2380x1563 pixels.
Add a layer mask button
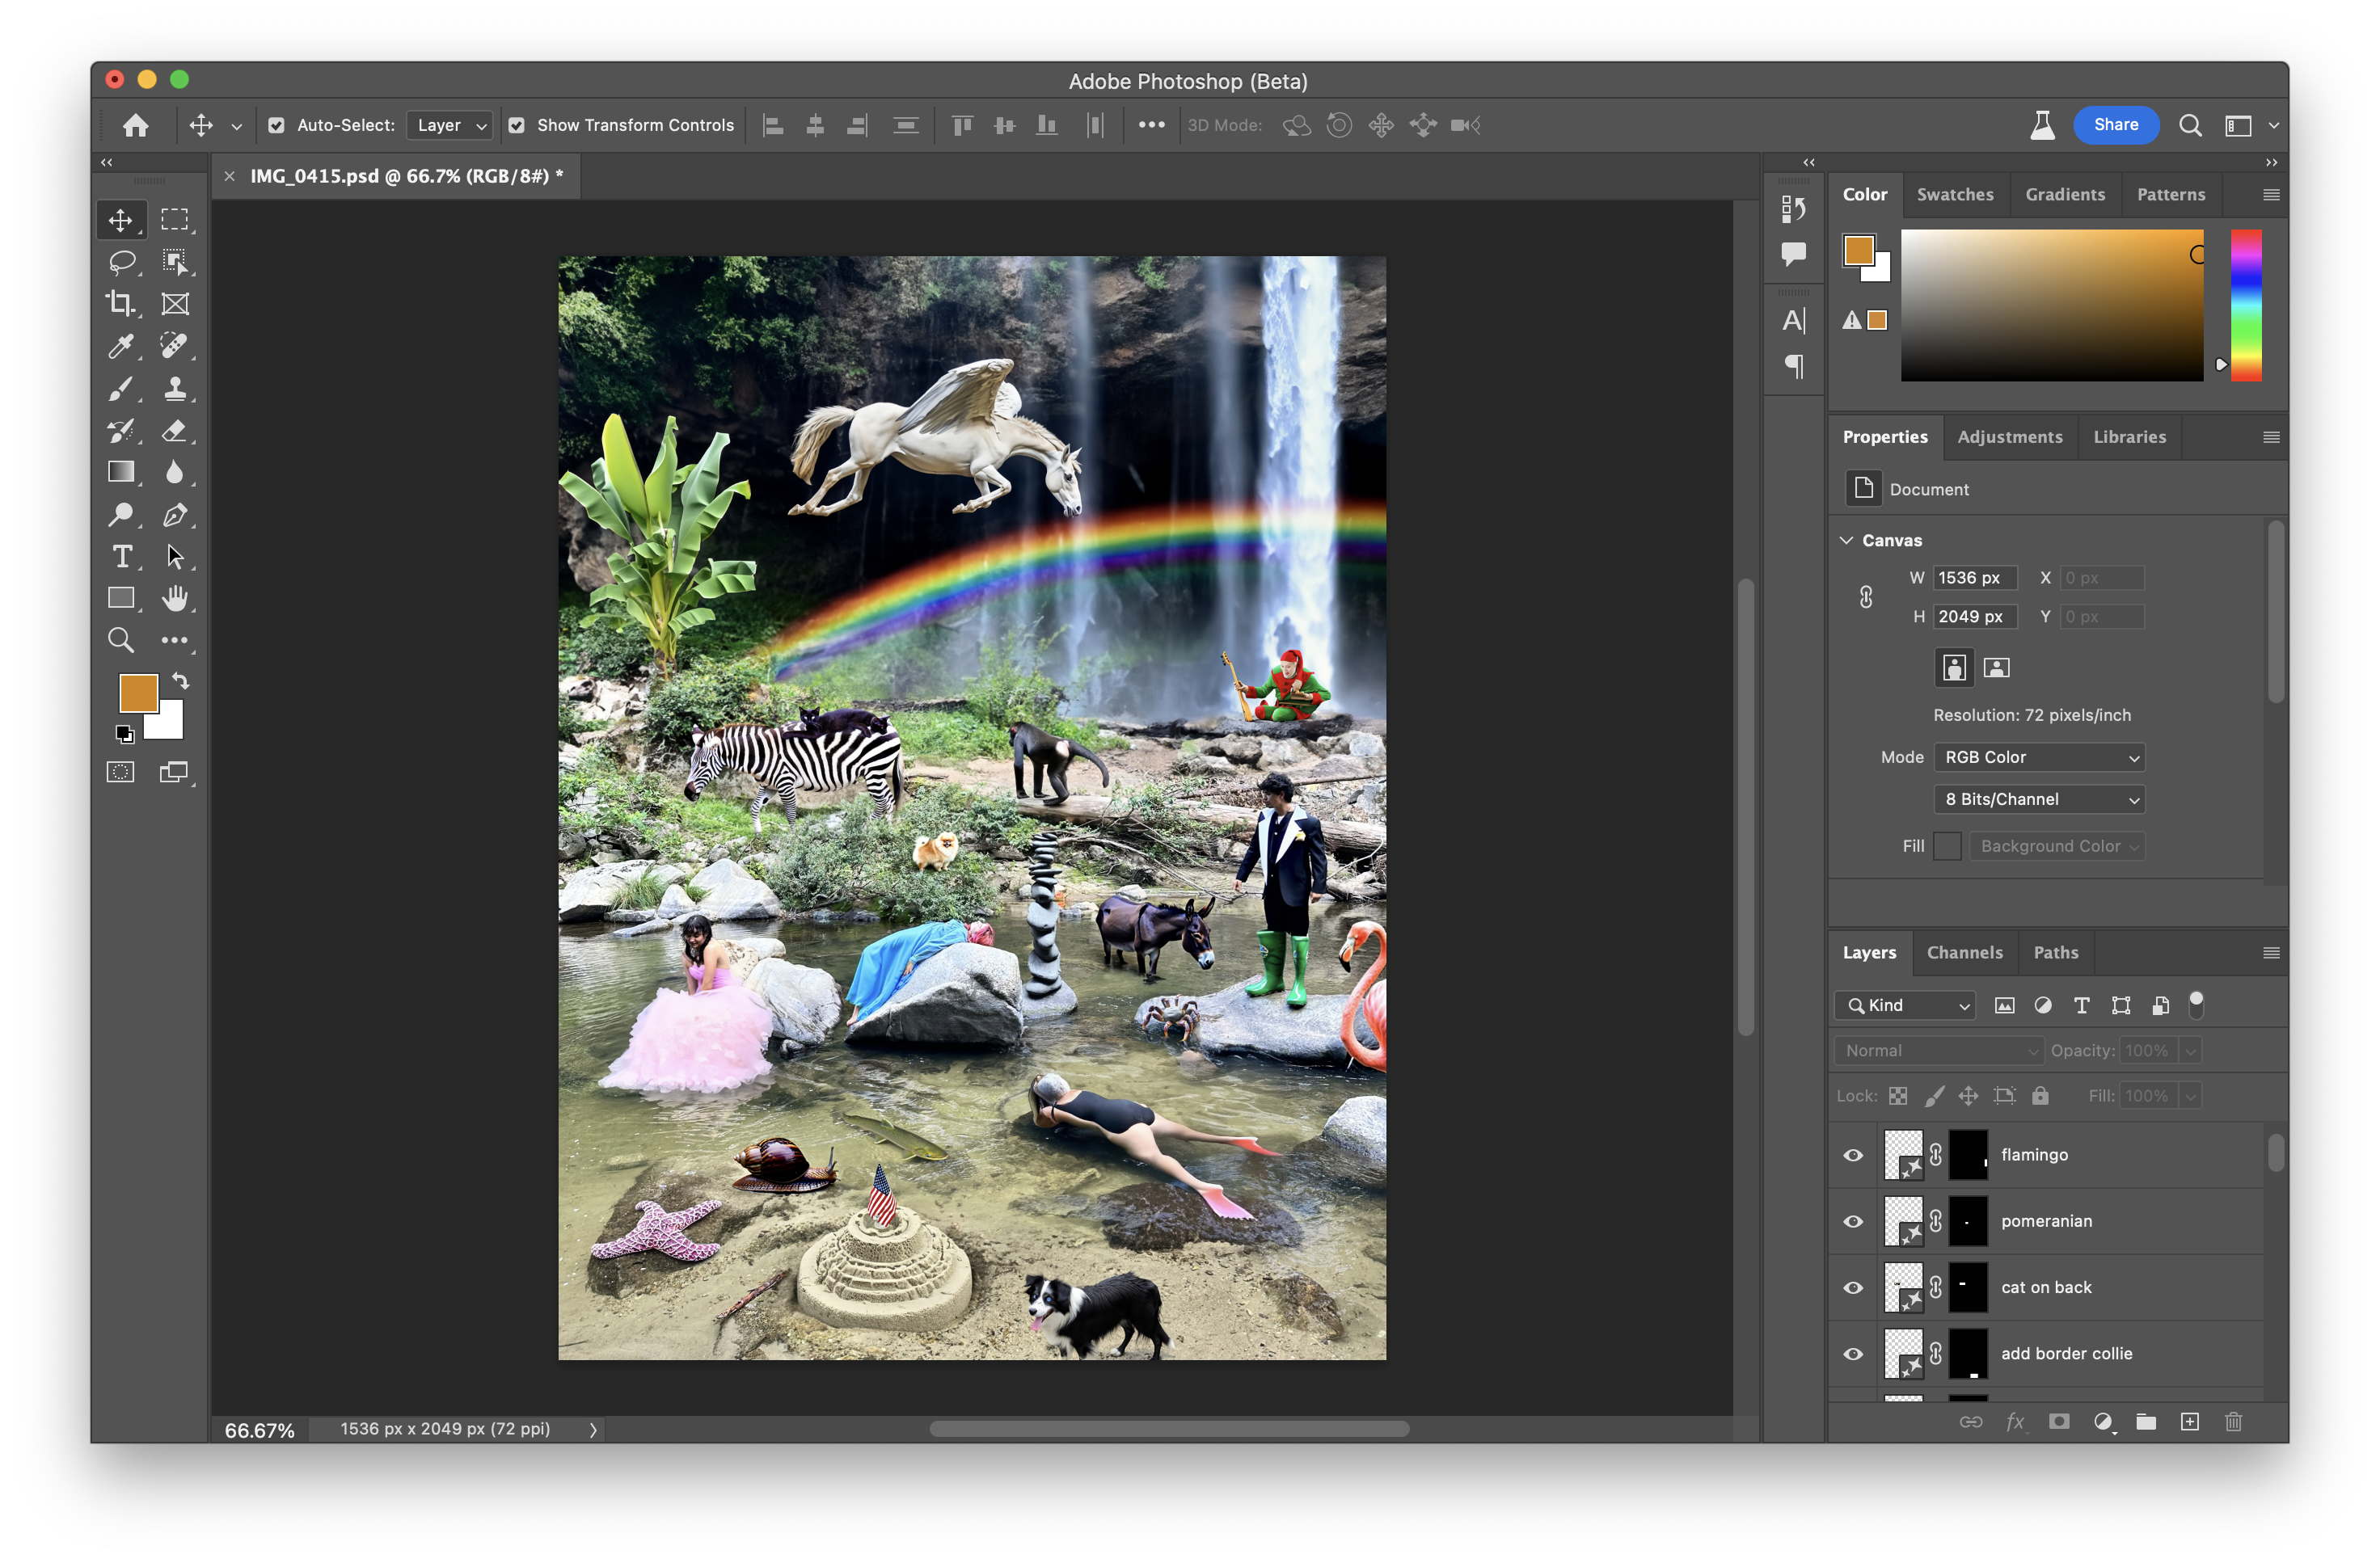tap(2059, 1422)
